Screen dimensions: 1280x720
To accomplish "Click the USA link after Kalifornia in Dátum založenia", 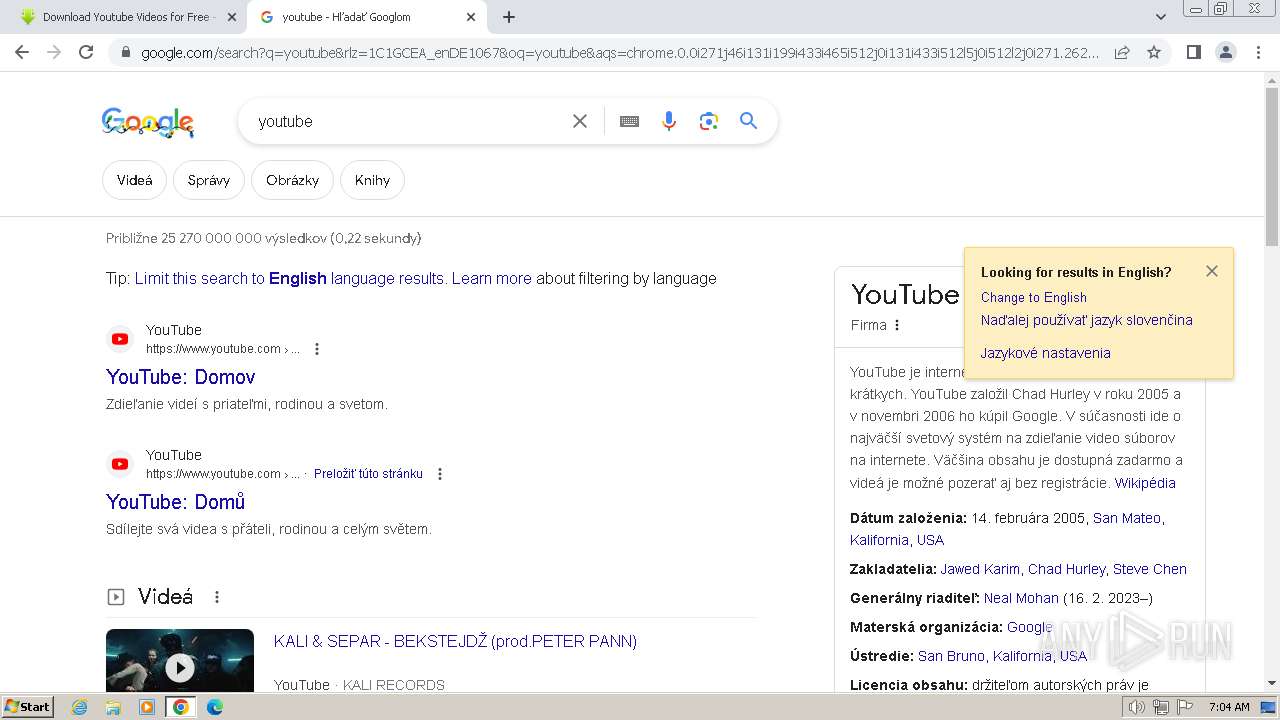I will (x=930, y=540).
